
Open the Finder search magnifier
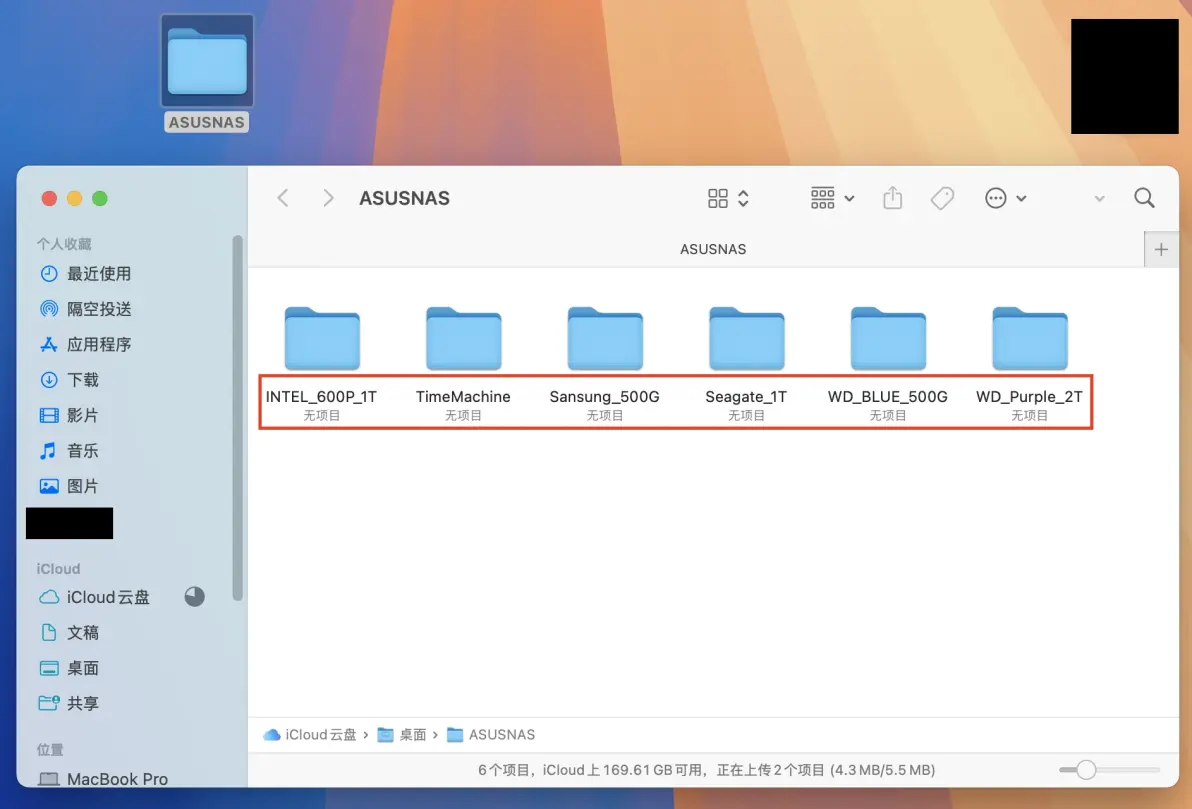[1144, 198]
